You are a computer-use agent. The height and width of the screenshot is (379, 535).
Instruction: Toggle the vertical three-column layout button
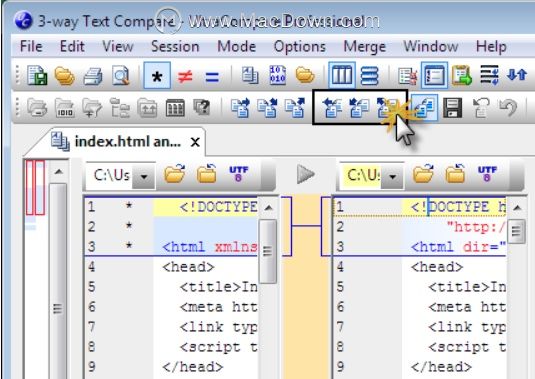pos(342,75)
